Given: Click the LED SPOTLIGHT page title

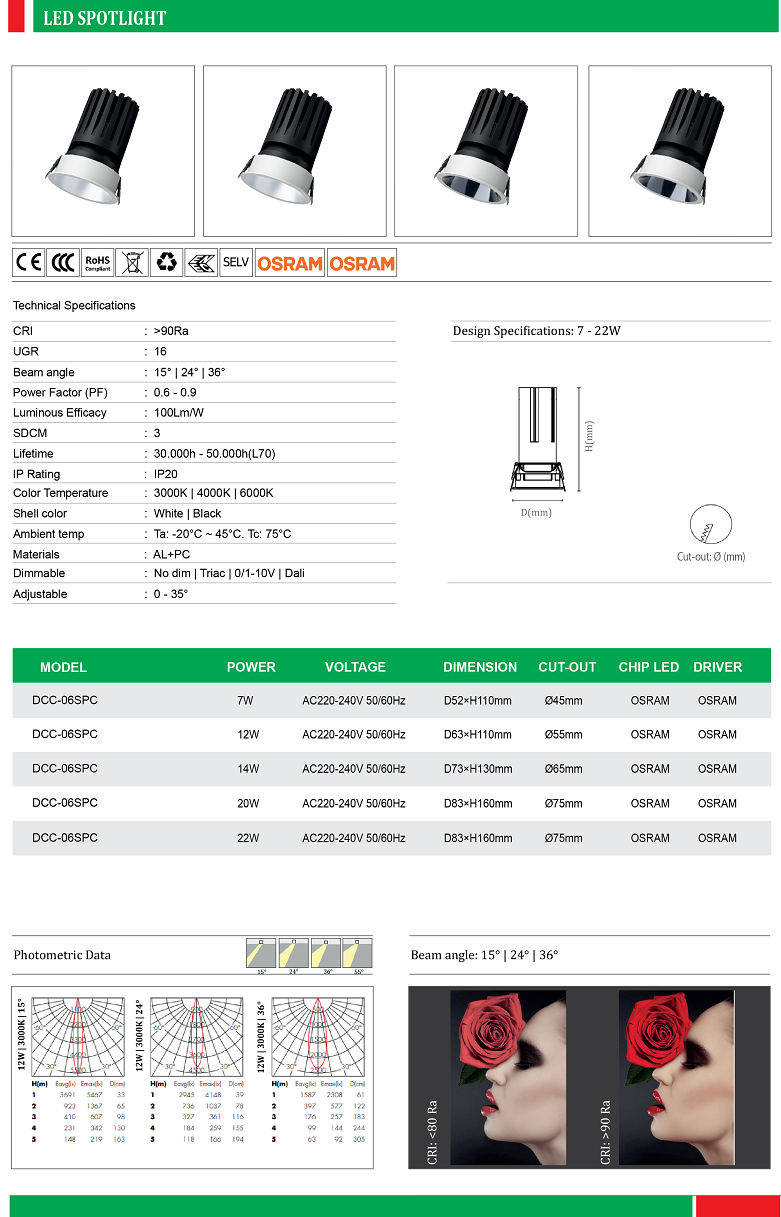Looking at the screenshot, I should coord(105,18).
